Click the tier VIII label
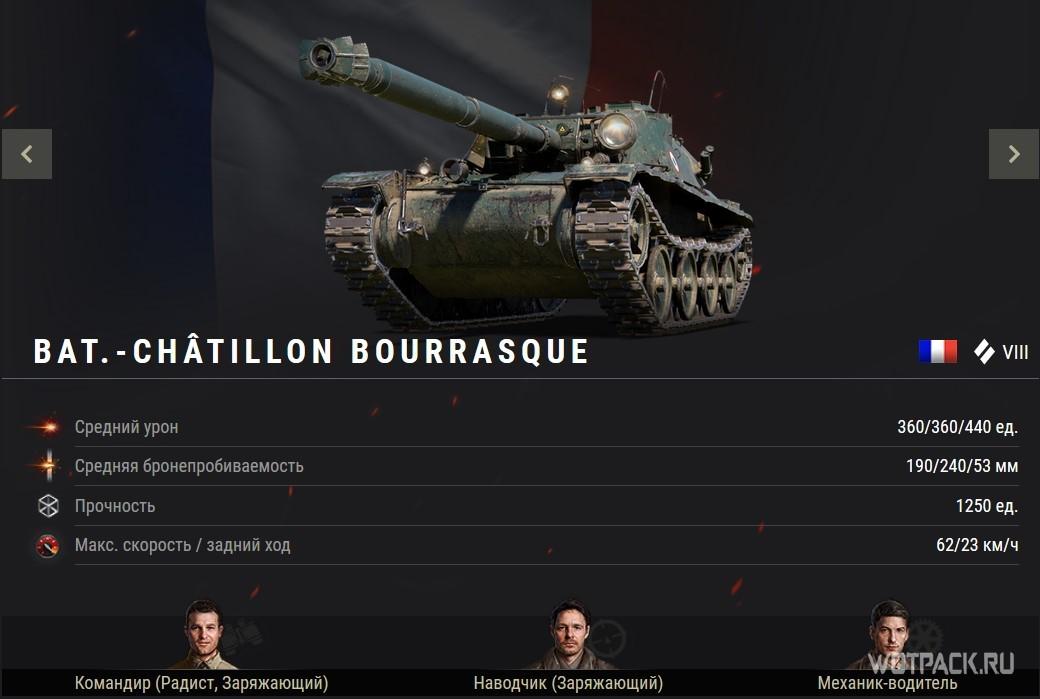 click(1015, 352)
